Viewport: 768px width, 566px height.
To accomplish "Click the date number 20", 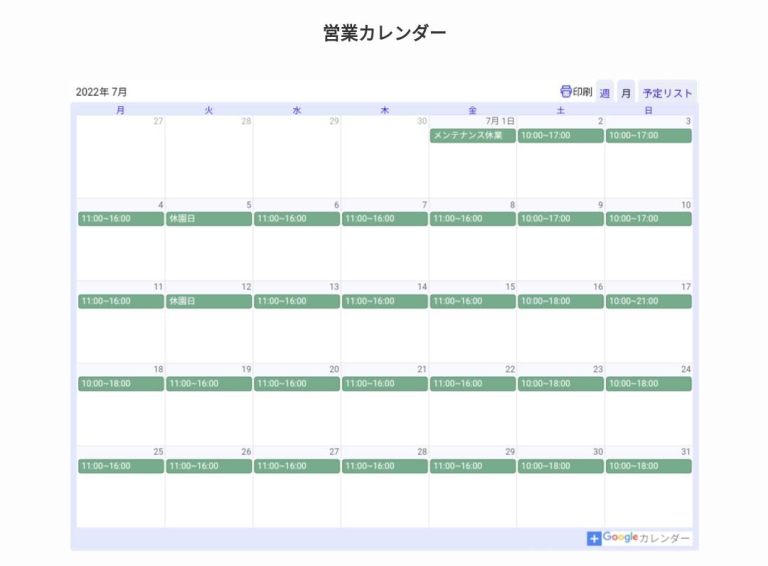I will click(x=334, y=369).
